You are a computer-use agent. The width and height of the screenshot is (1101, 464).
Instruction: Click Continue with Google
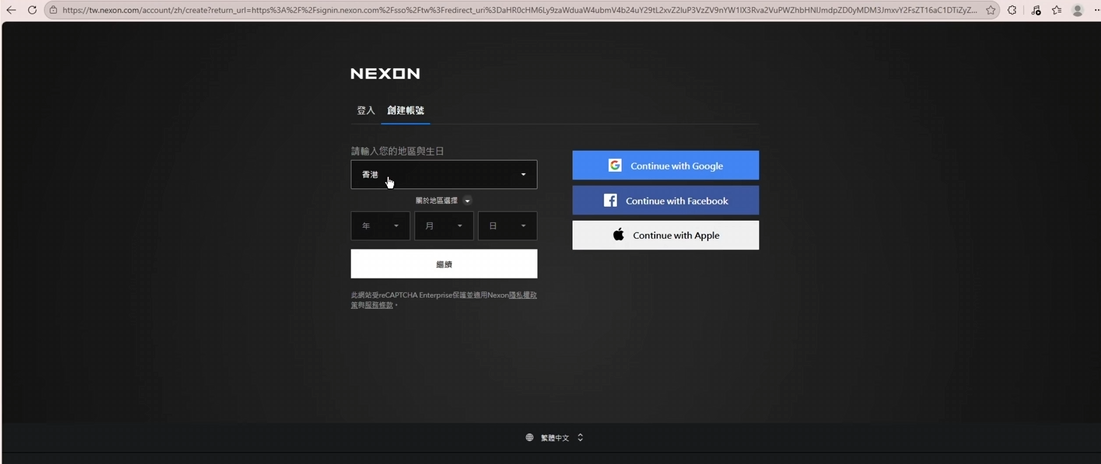[x=665, y=166]
